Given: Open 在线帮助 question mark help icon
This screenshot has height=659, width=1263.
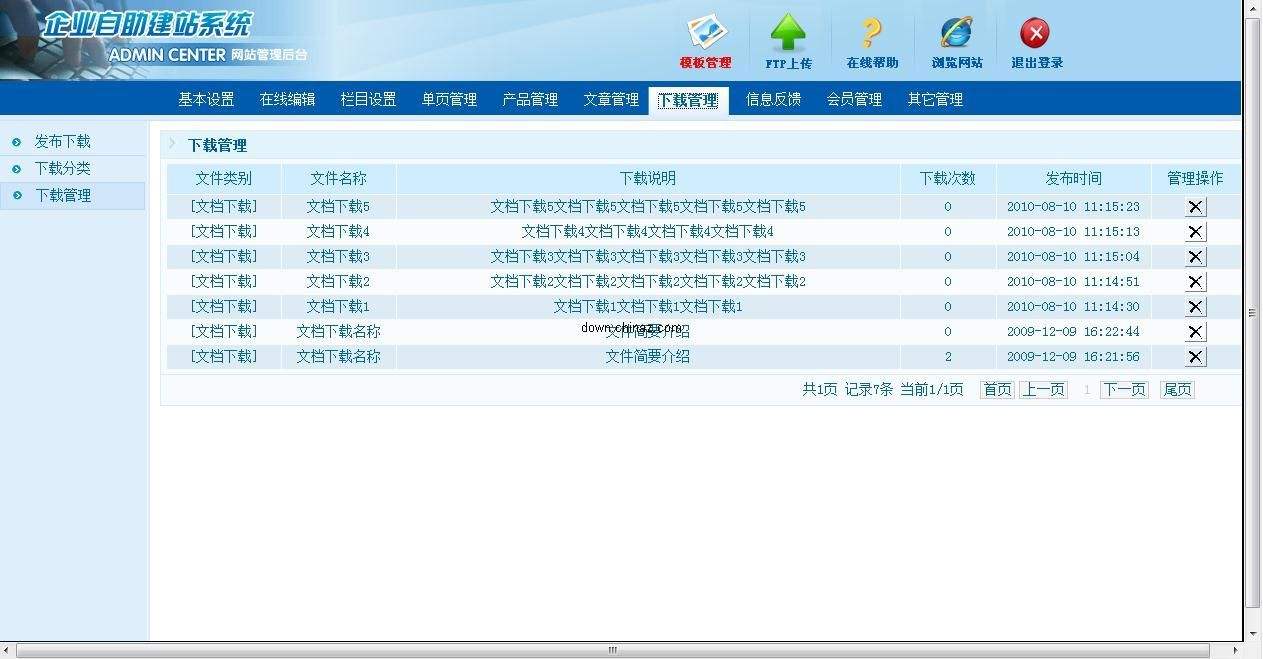Looking at the screenshot, I should coord(872,33).
